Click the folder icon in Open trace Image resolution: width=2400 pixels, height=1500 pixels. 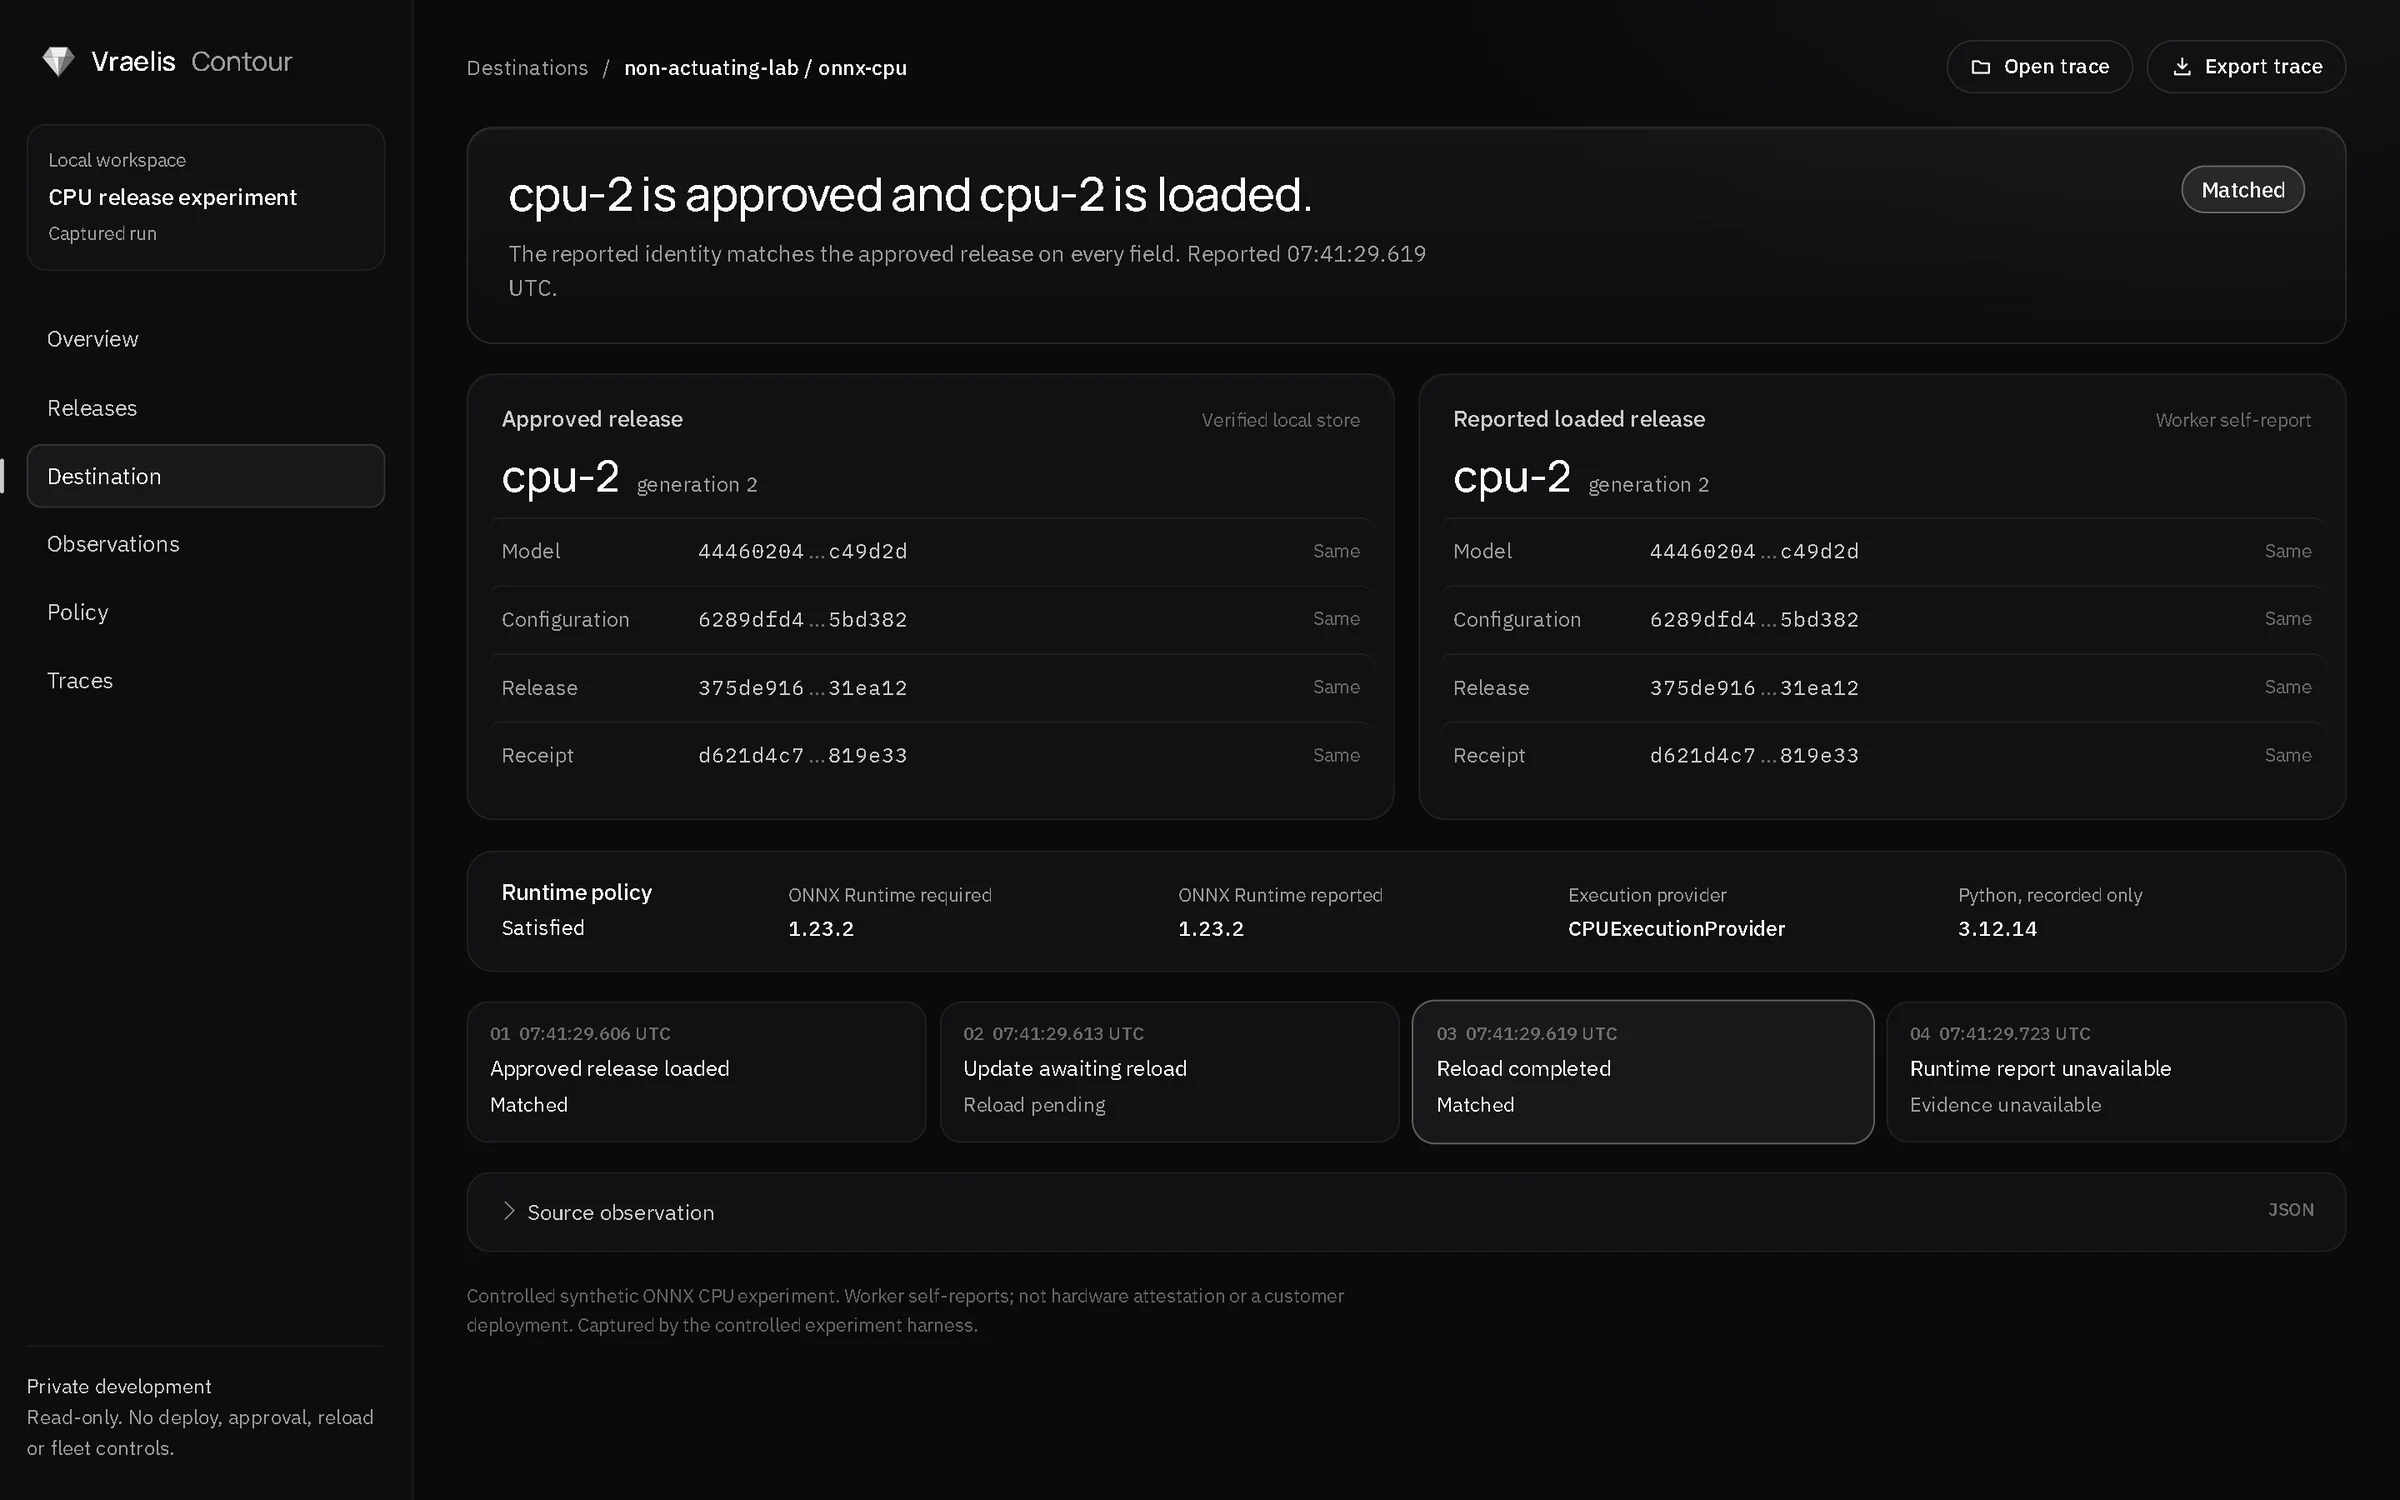[1980, 67]
